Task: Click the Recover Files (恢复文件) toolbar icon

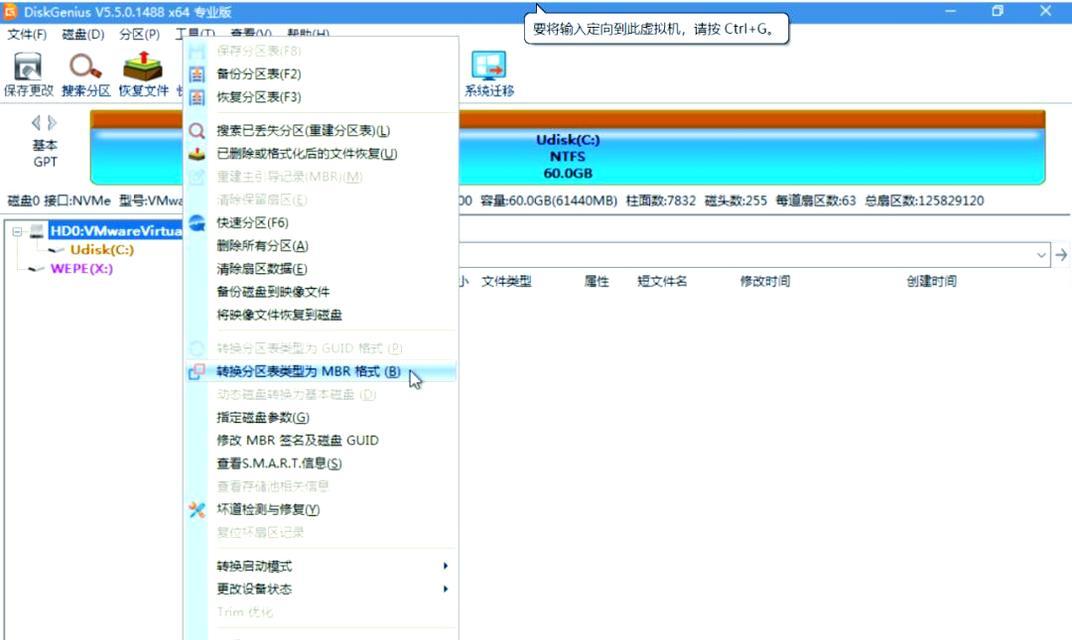Action: click(x=143, y=66)
